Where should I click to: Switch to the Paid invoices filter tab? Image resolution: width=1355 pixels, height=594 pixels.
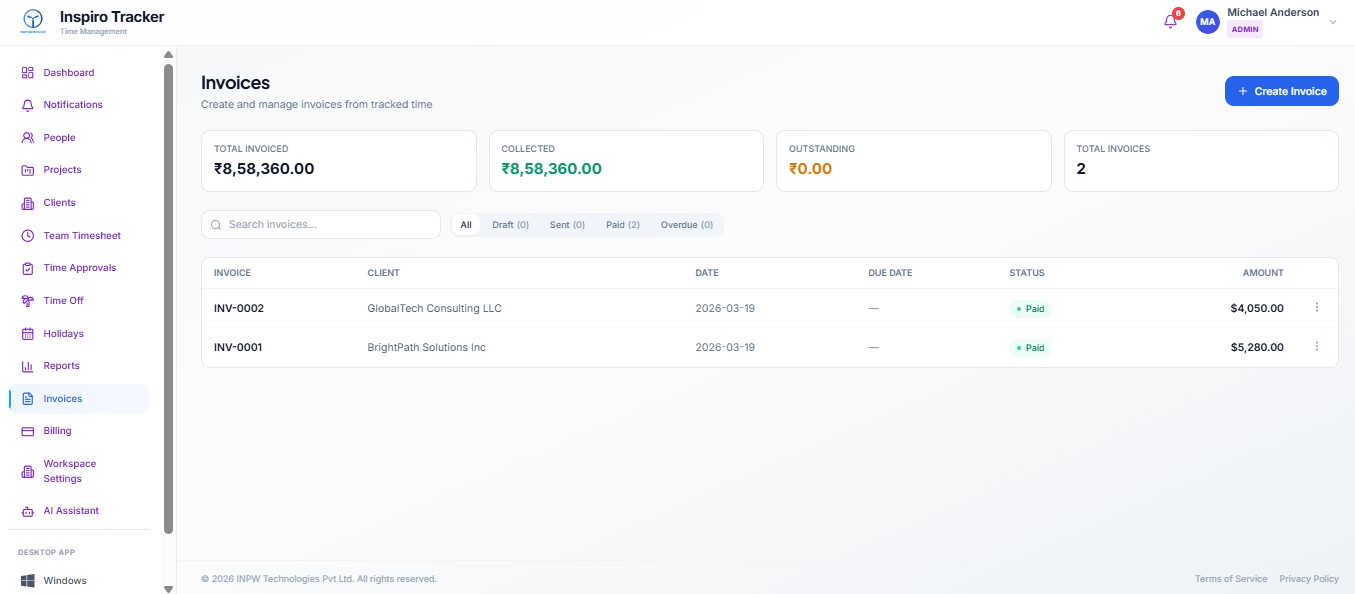click(x=622, y=224)
